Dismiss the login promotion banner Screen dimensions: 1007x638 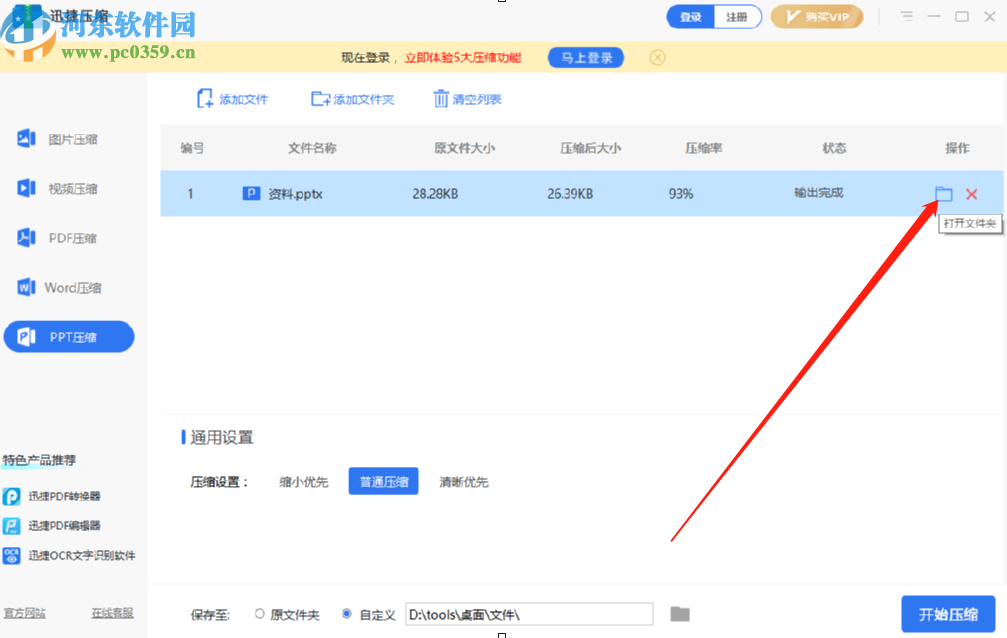(657, 57)
